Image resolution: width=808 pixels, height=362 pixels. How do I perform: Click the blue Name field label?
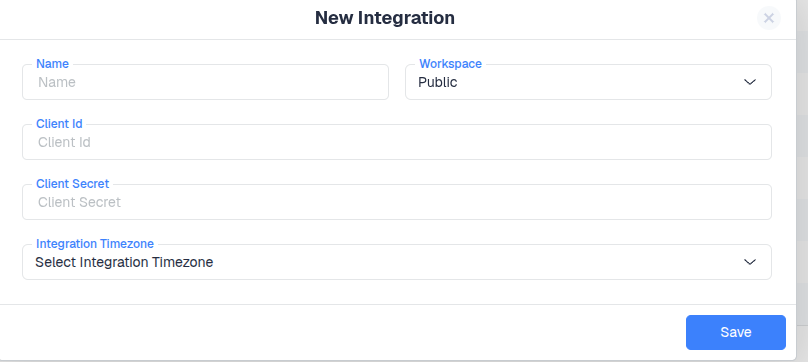point(53,64)
